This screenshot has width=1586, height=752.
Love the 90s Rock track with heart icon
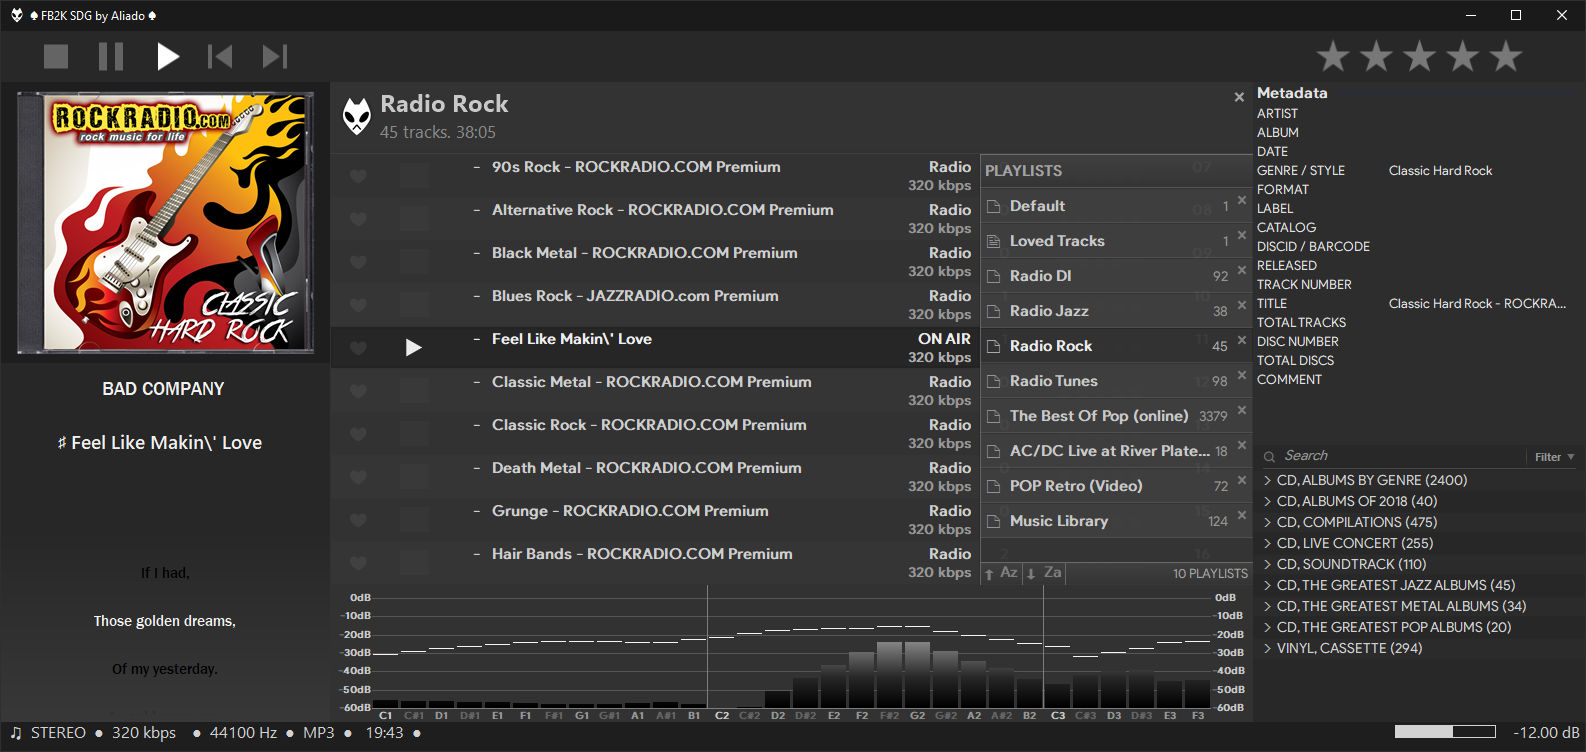point(358,177)
